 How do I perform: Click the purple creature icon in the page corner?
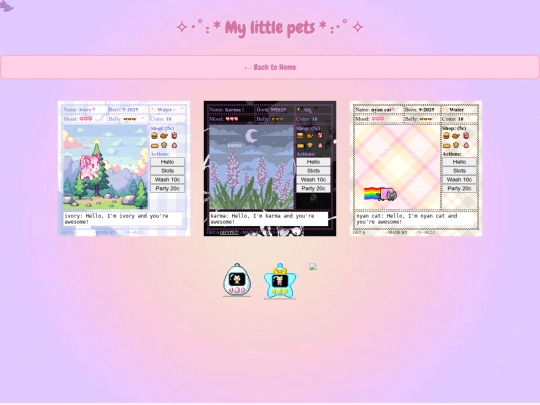click(x=6, y=6)
